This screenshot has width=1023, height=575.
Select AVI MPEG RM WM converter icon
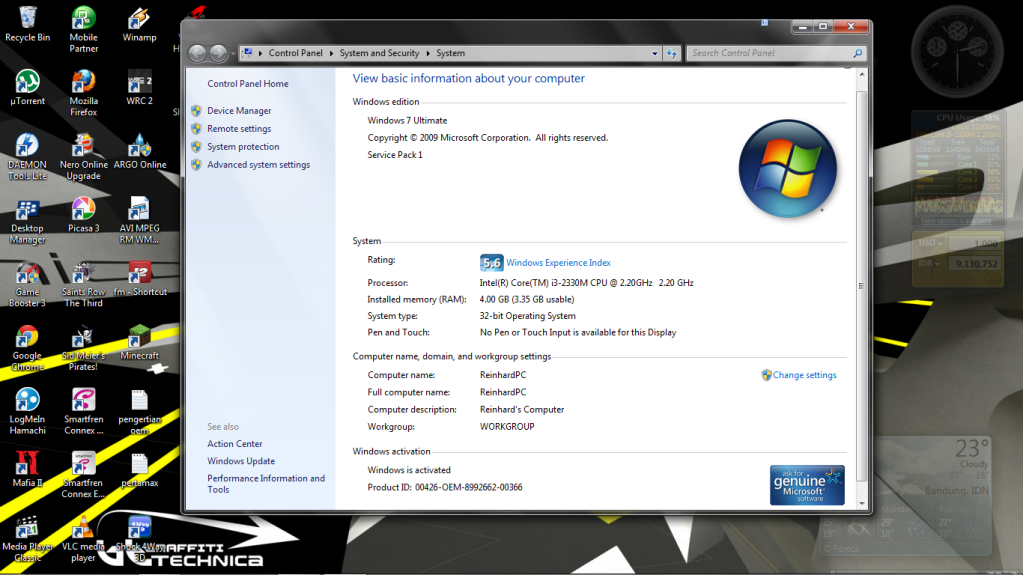(x=139, y=221)
